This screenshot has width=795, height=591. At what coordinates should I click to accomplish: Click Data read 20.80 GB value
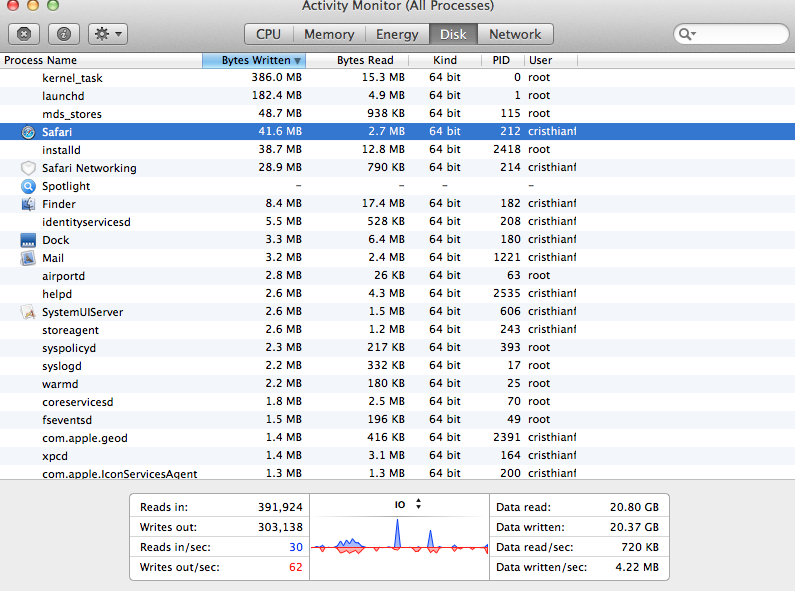click(634, 507)
